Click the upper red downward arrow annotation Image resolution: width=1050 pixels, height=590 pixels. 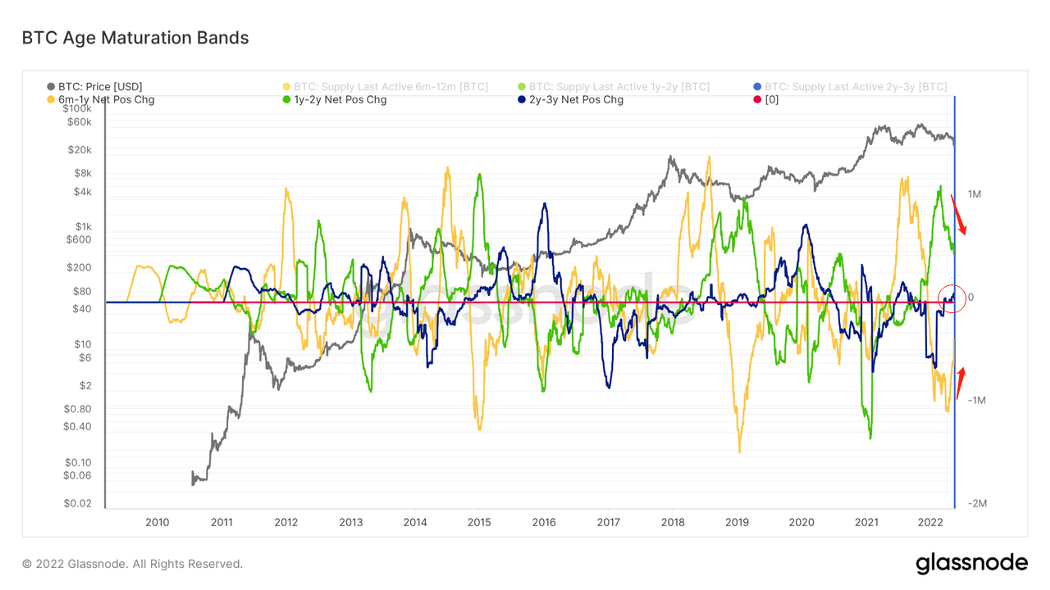tap(957, 213)
